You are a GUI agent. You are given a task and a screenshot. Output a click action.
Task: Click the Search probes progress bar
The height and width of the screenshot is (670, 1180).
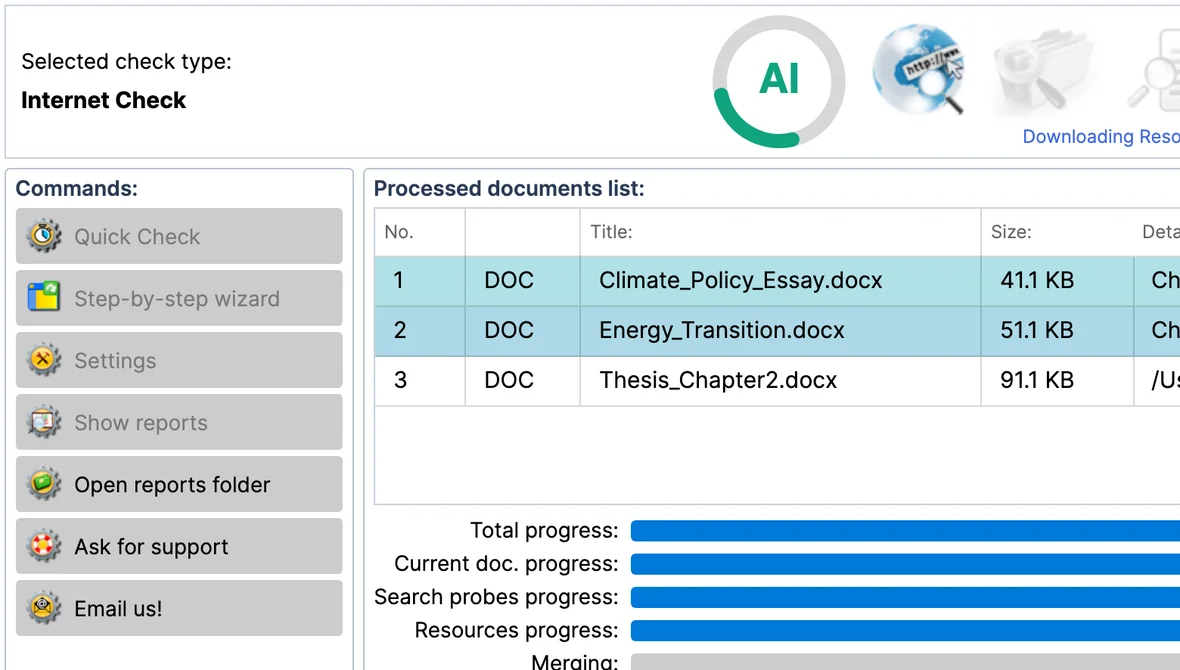click(905, 597)
